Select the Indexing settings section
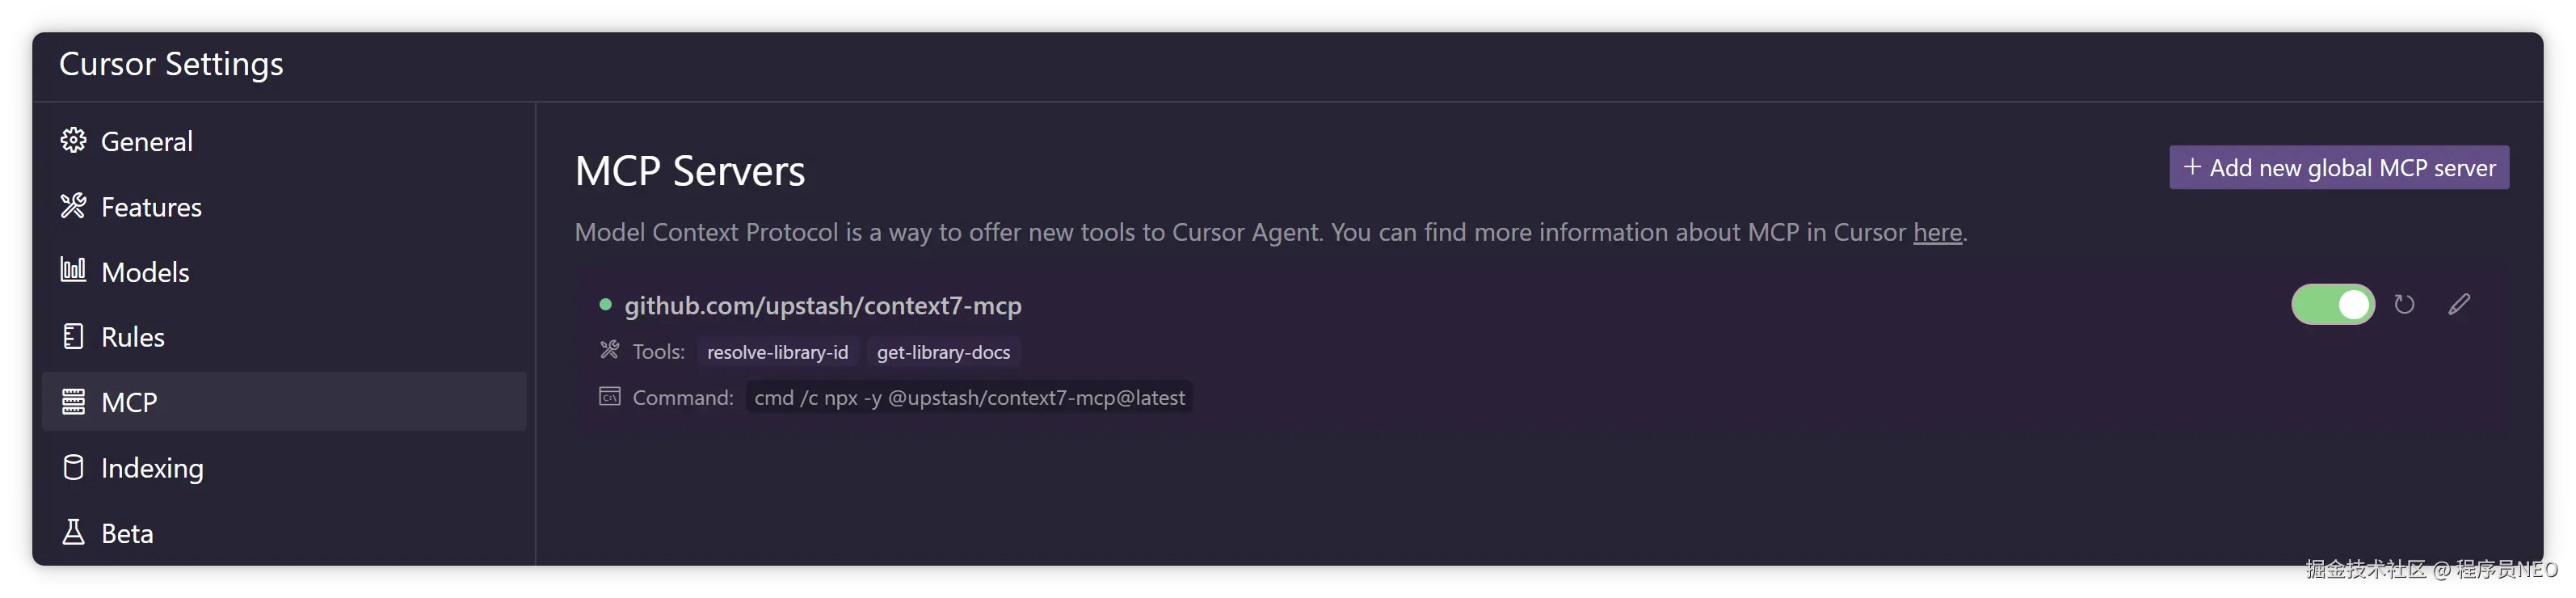 click(152, 468)
